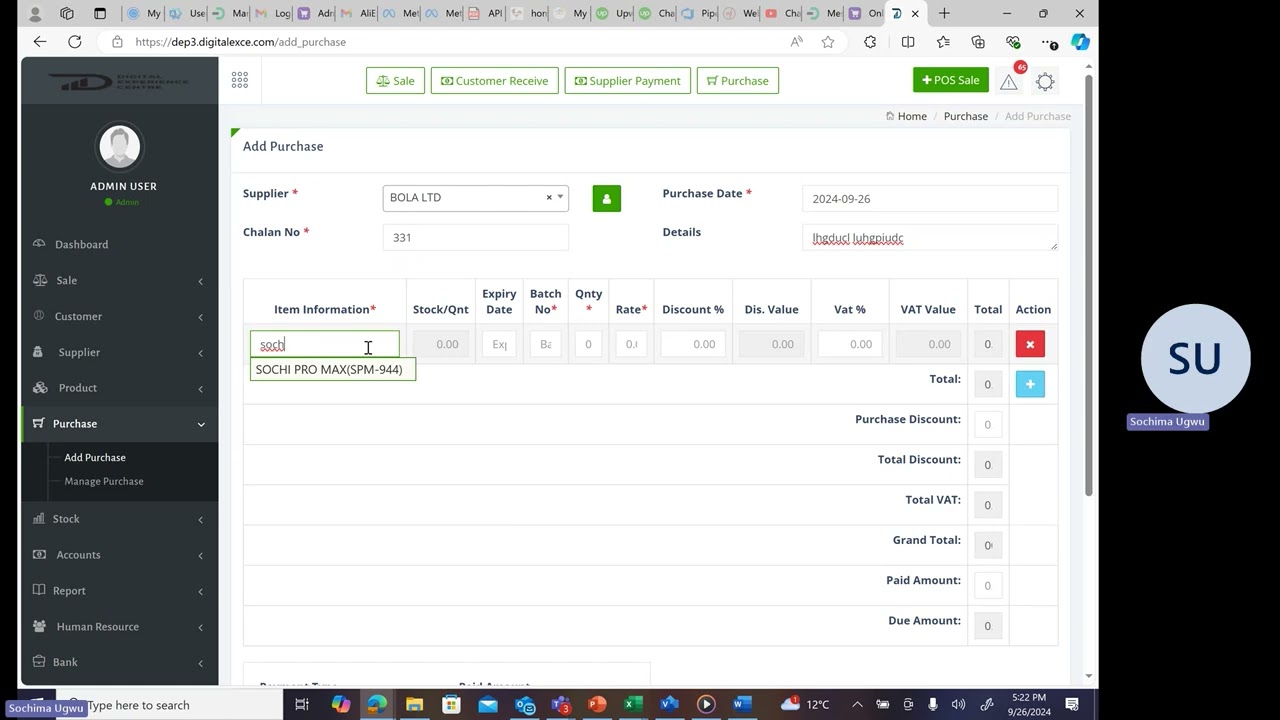Expand the Stock sidebar menu
This screenshot has height=720, width=1280.
(120, 519)
